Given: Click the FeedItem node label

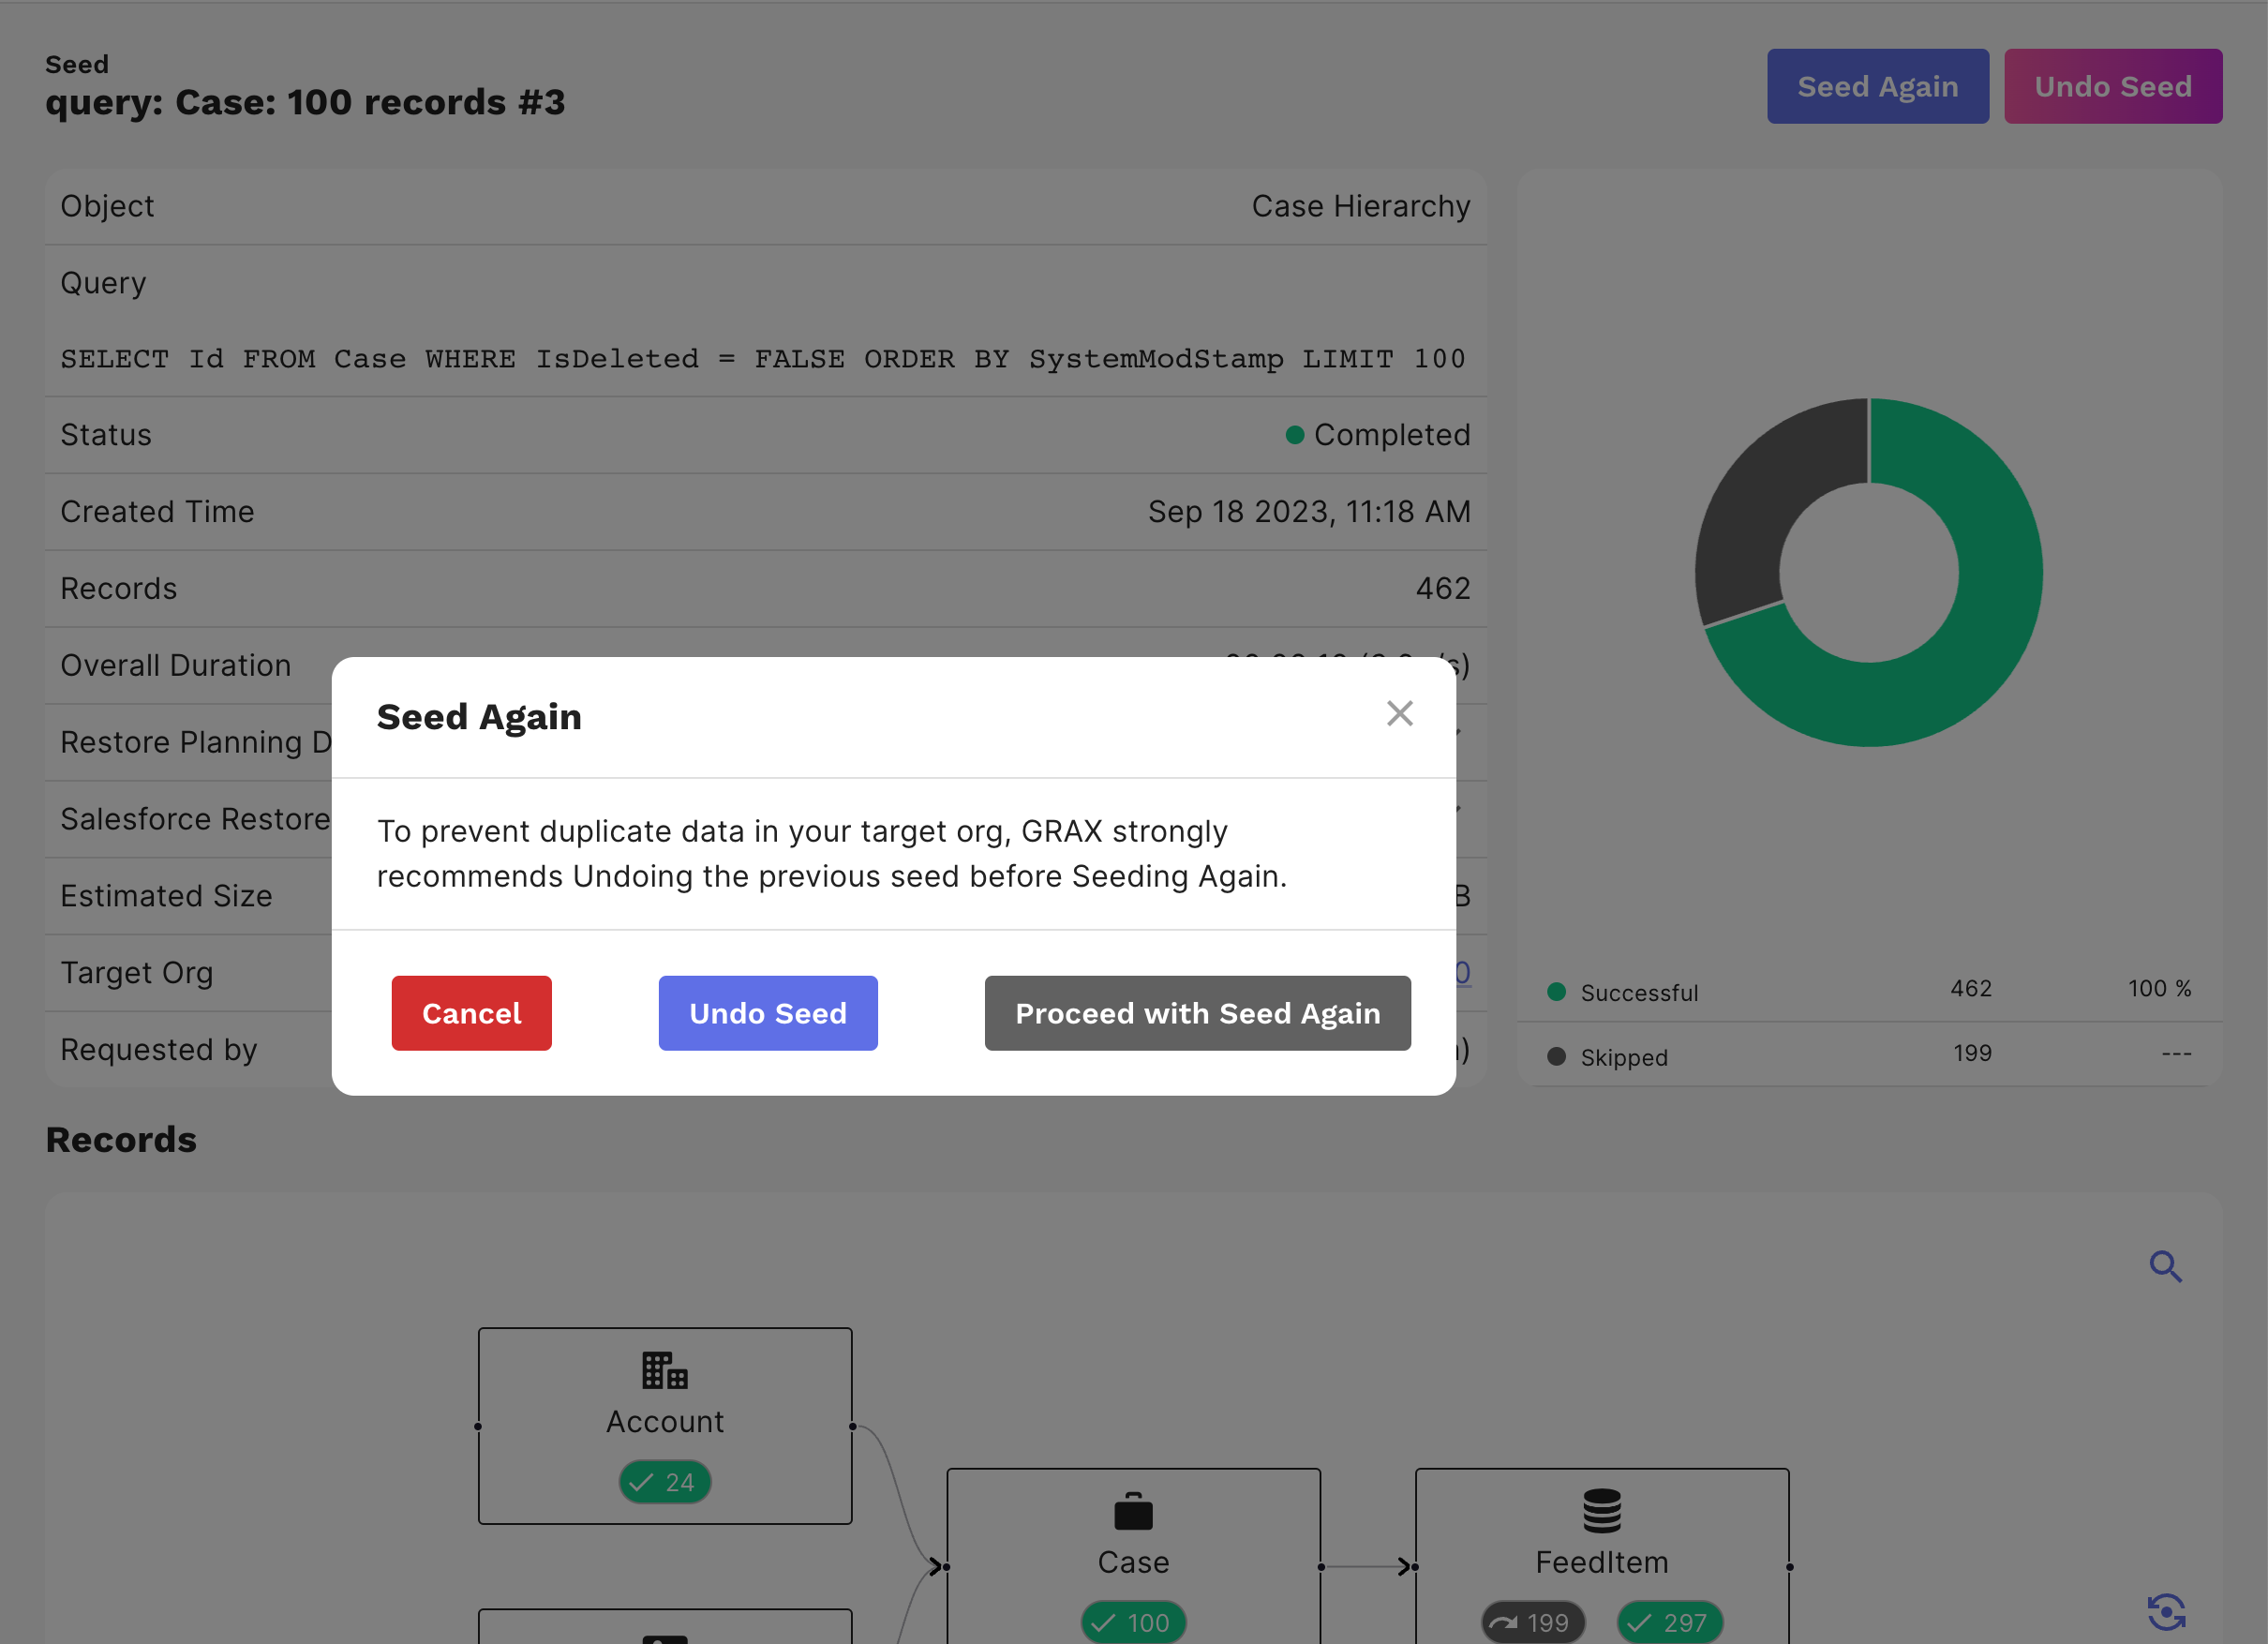Looking at the screenshot, I should [x=1601, y=1562].
